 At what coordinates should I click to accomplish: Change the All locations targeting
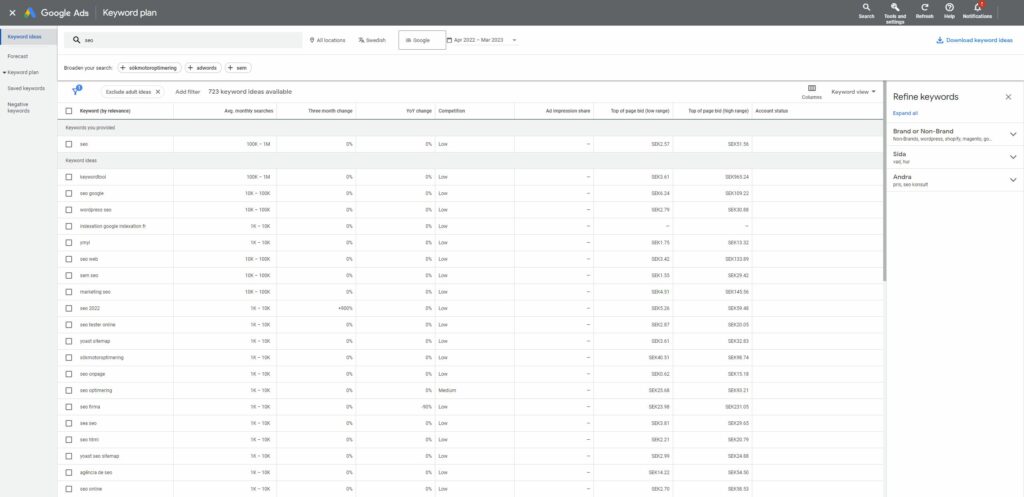(x=327, y=40)
